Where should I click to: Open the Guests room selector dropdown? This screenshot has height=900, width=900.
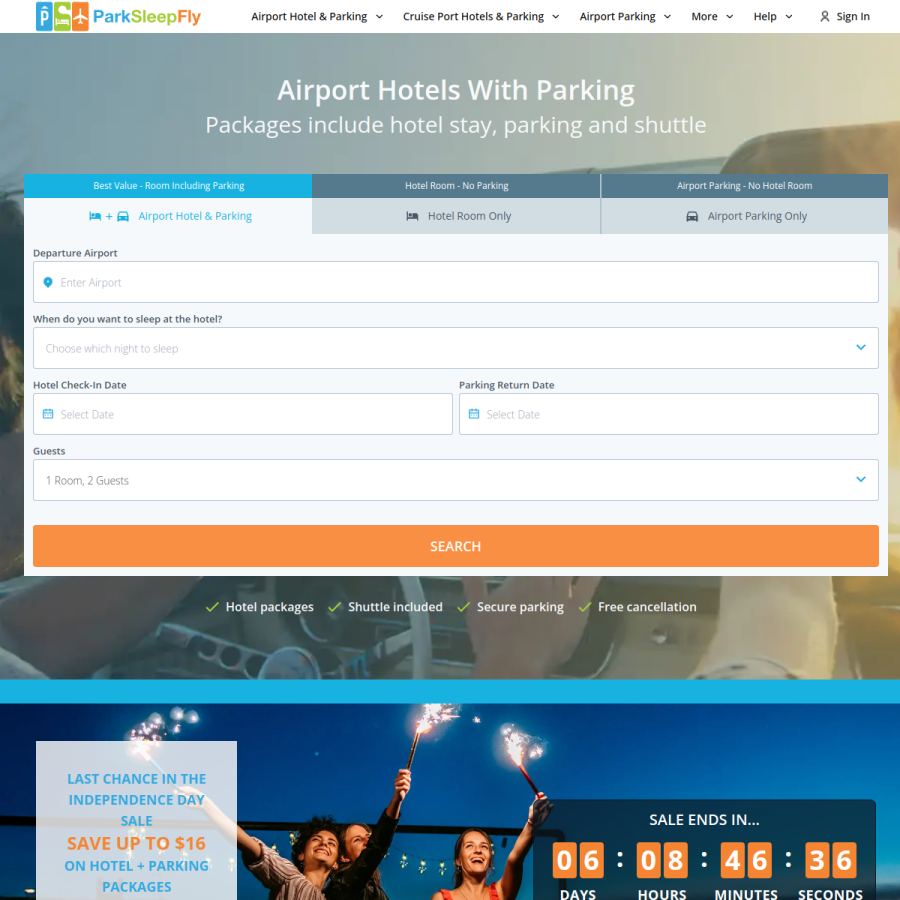[456, 480]
